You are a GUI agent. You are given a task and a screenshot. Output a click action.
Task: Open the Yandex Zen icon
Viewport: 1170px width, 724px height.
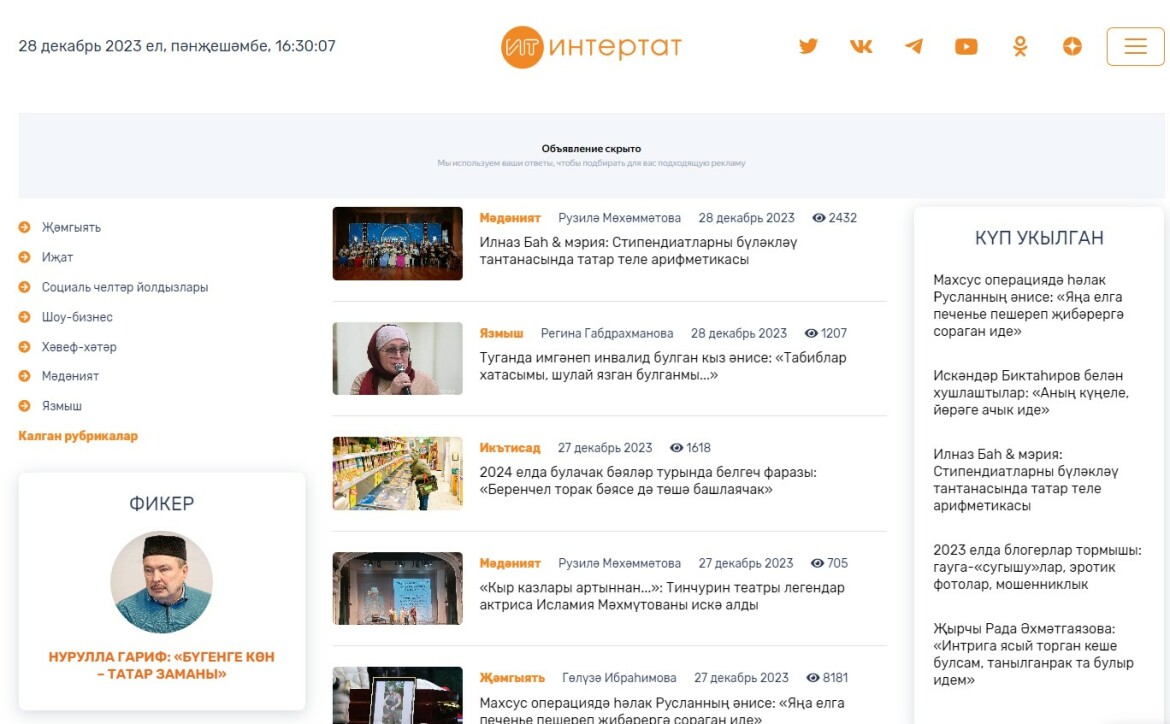click(1072, 46)
